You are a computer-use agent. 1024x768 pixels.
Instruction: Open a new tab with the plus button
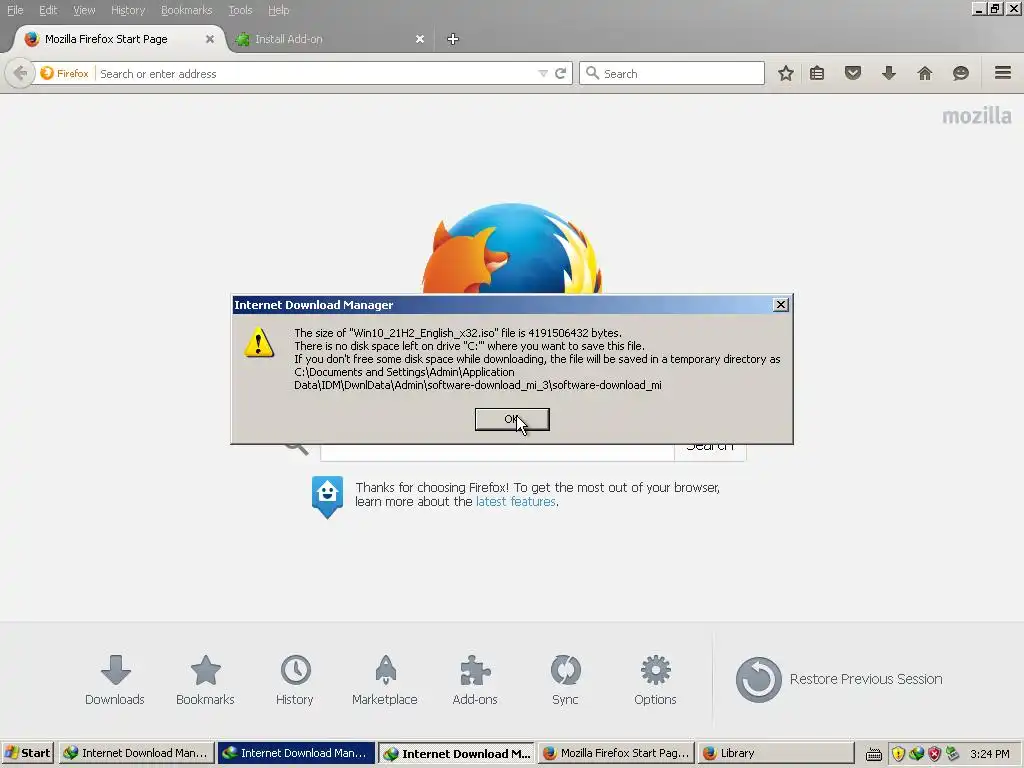tap(453, 39)
